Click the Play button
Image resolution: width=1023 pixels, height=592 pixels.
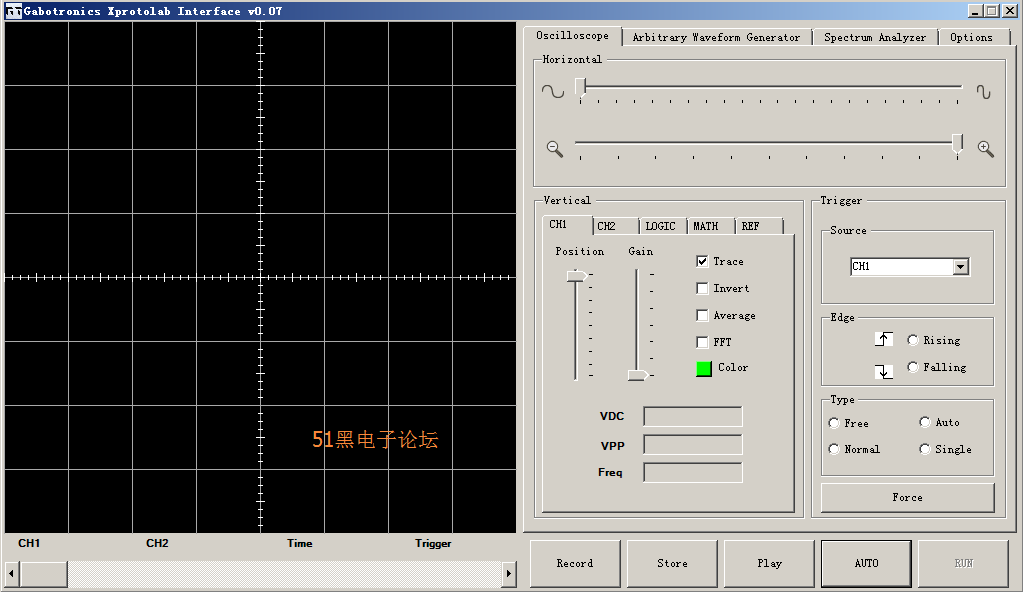coord(769,563)
